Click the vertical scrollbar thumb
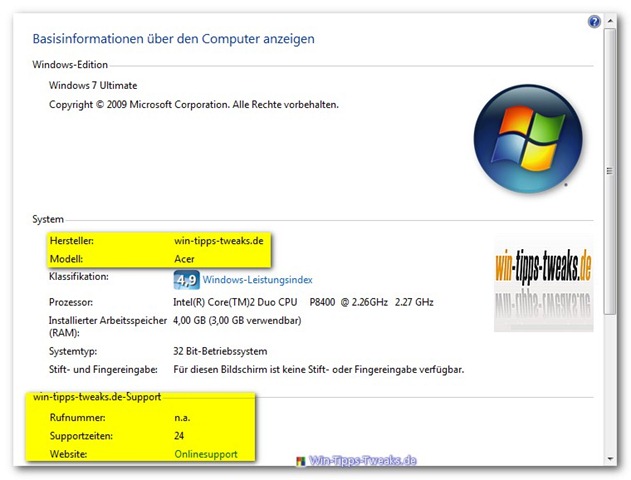The image size is (631, 480). coord(610,171)
